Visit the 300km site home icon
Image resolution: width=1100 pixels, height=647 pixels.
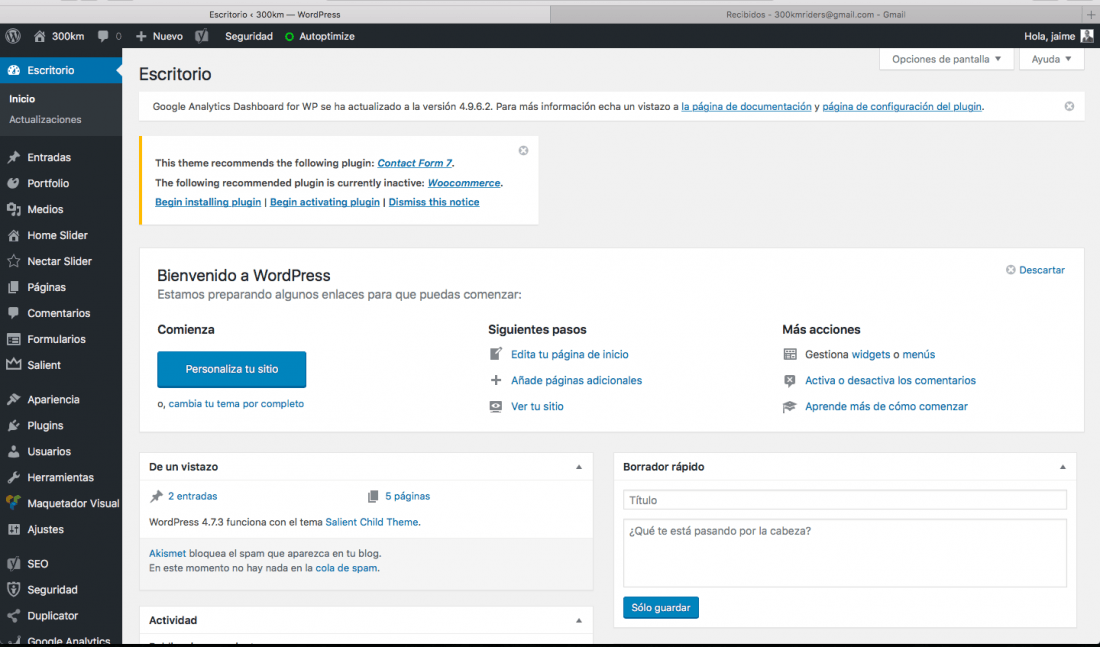click(39, 36)
